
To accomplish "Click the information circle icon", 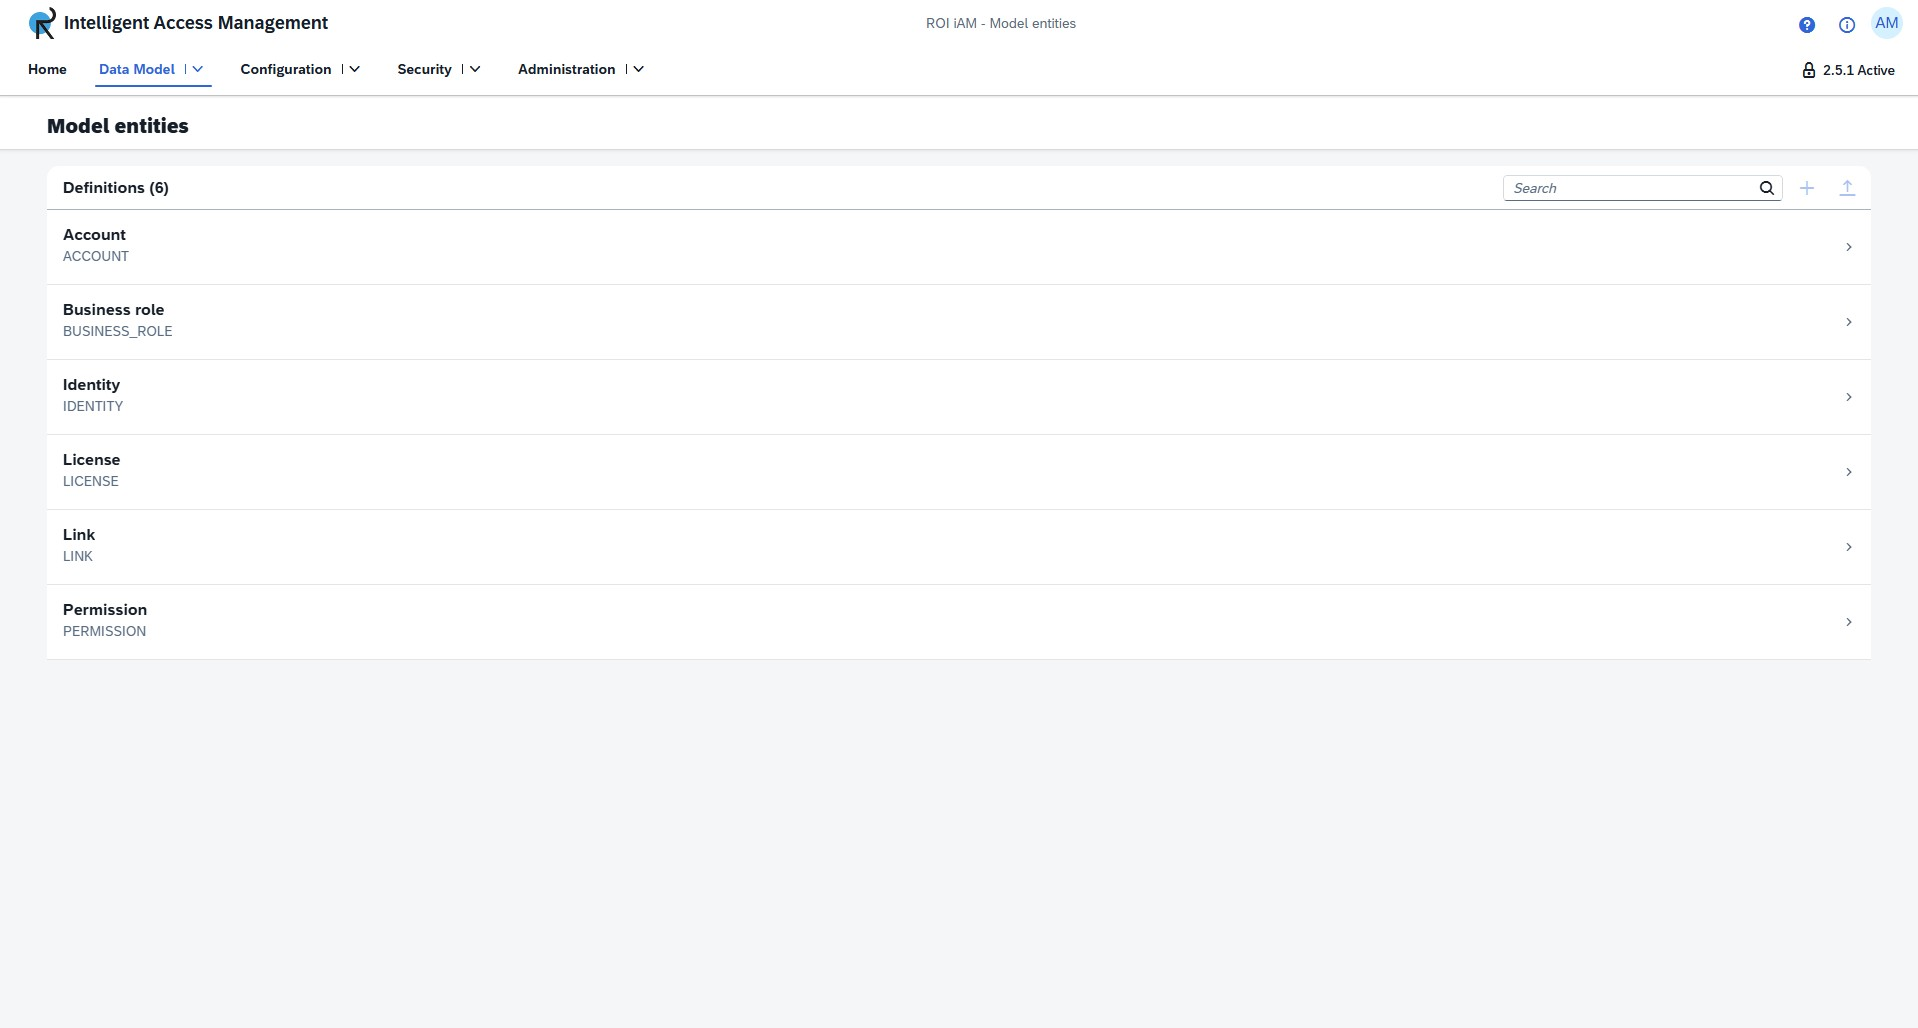I will coord(1846,25).
